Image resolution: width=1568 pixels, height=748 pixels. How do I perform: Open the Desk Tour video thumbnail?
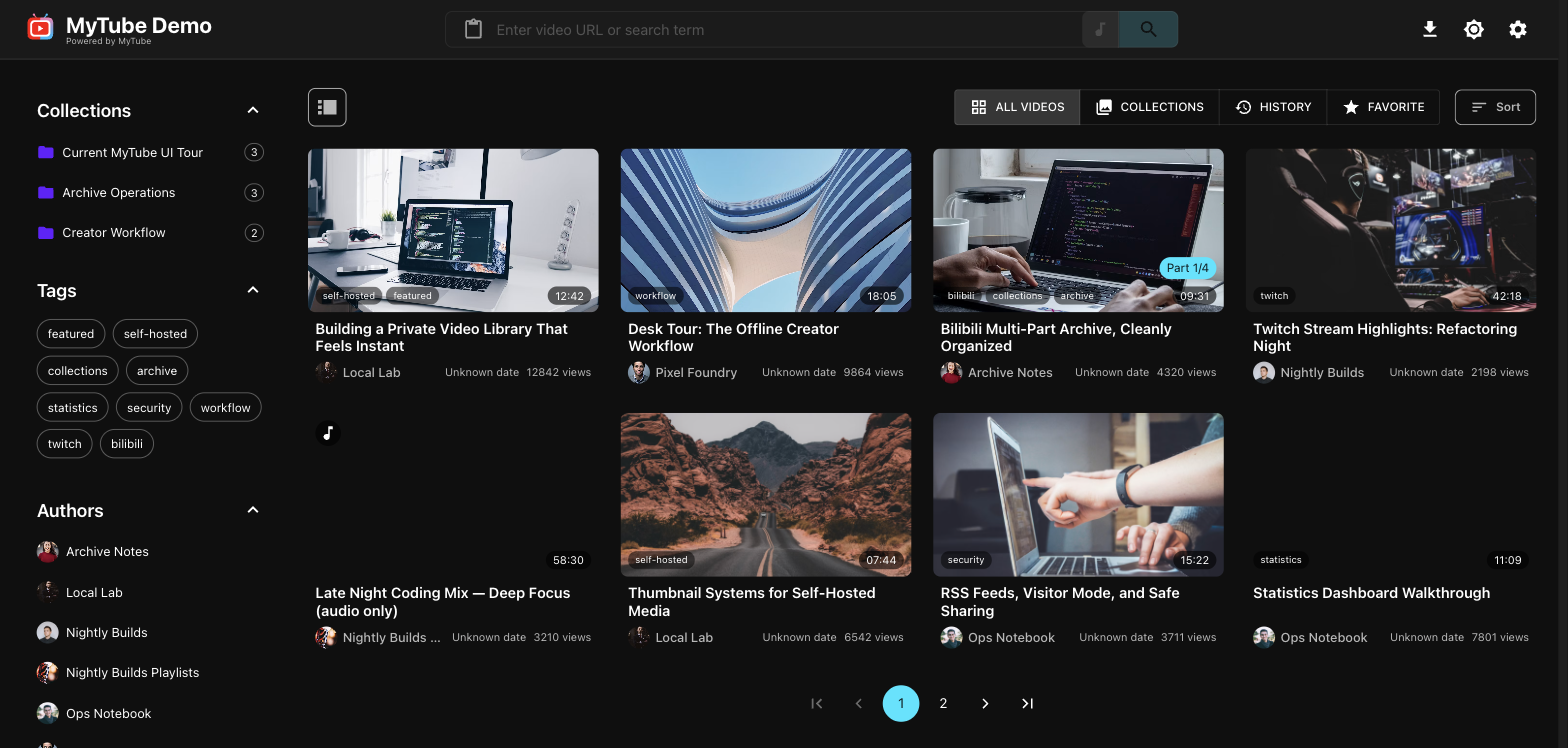pyautogui.click(x=766, y=230)
